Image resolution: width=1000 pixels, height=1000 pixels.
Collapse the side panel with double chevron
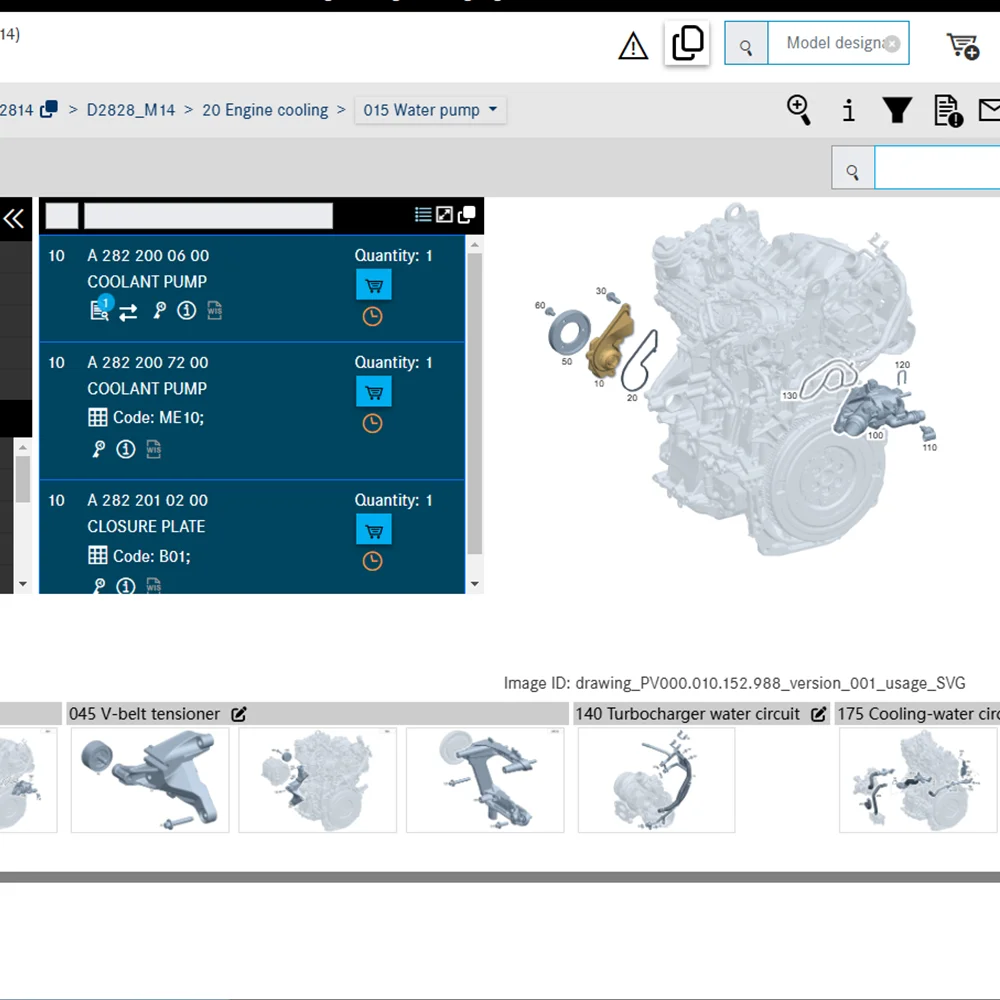[14, 219]
